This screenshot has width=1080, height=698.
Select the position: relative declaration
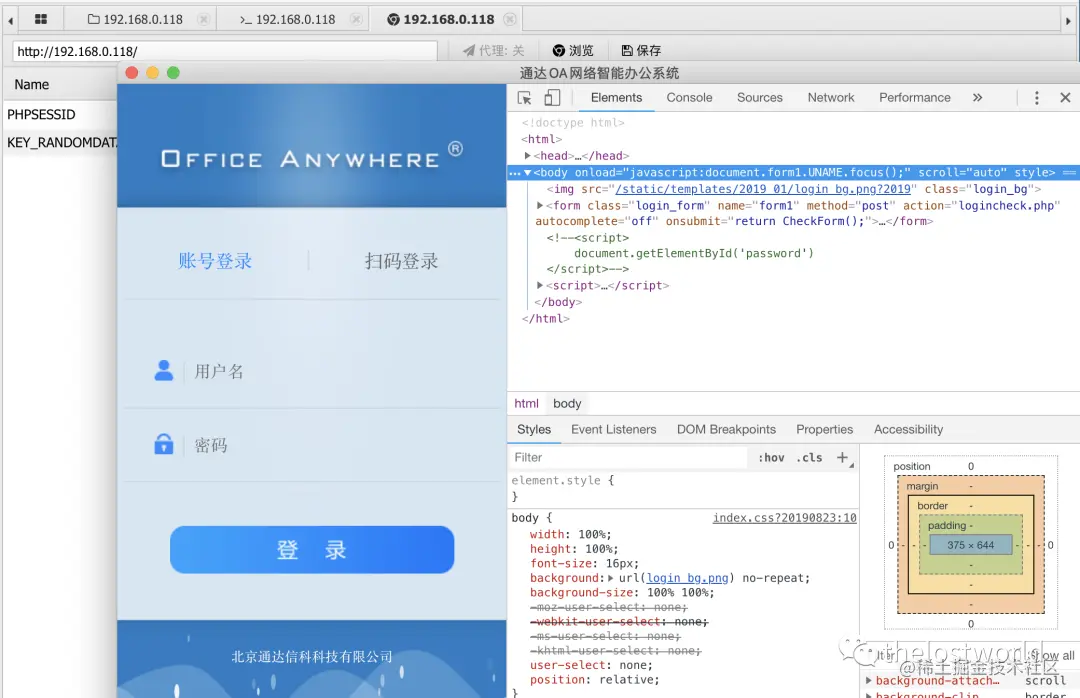[x=594, y=679]
